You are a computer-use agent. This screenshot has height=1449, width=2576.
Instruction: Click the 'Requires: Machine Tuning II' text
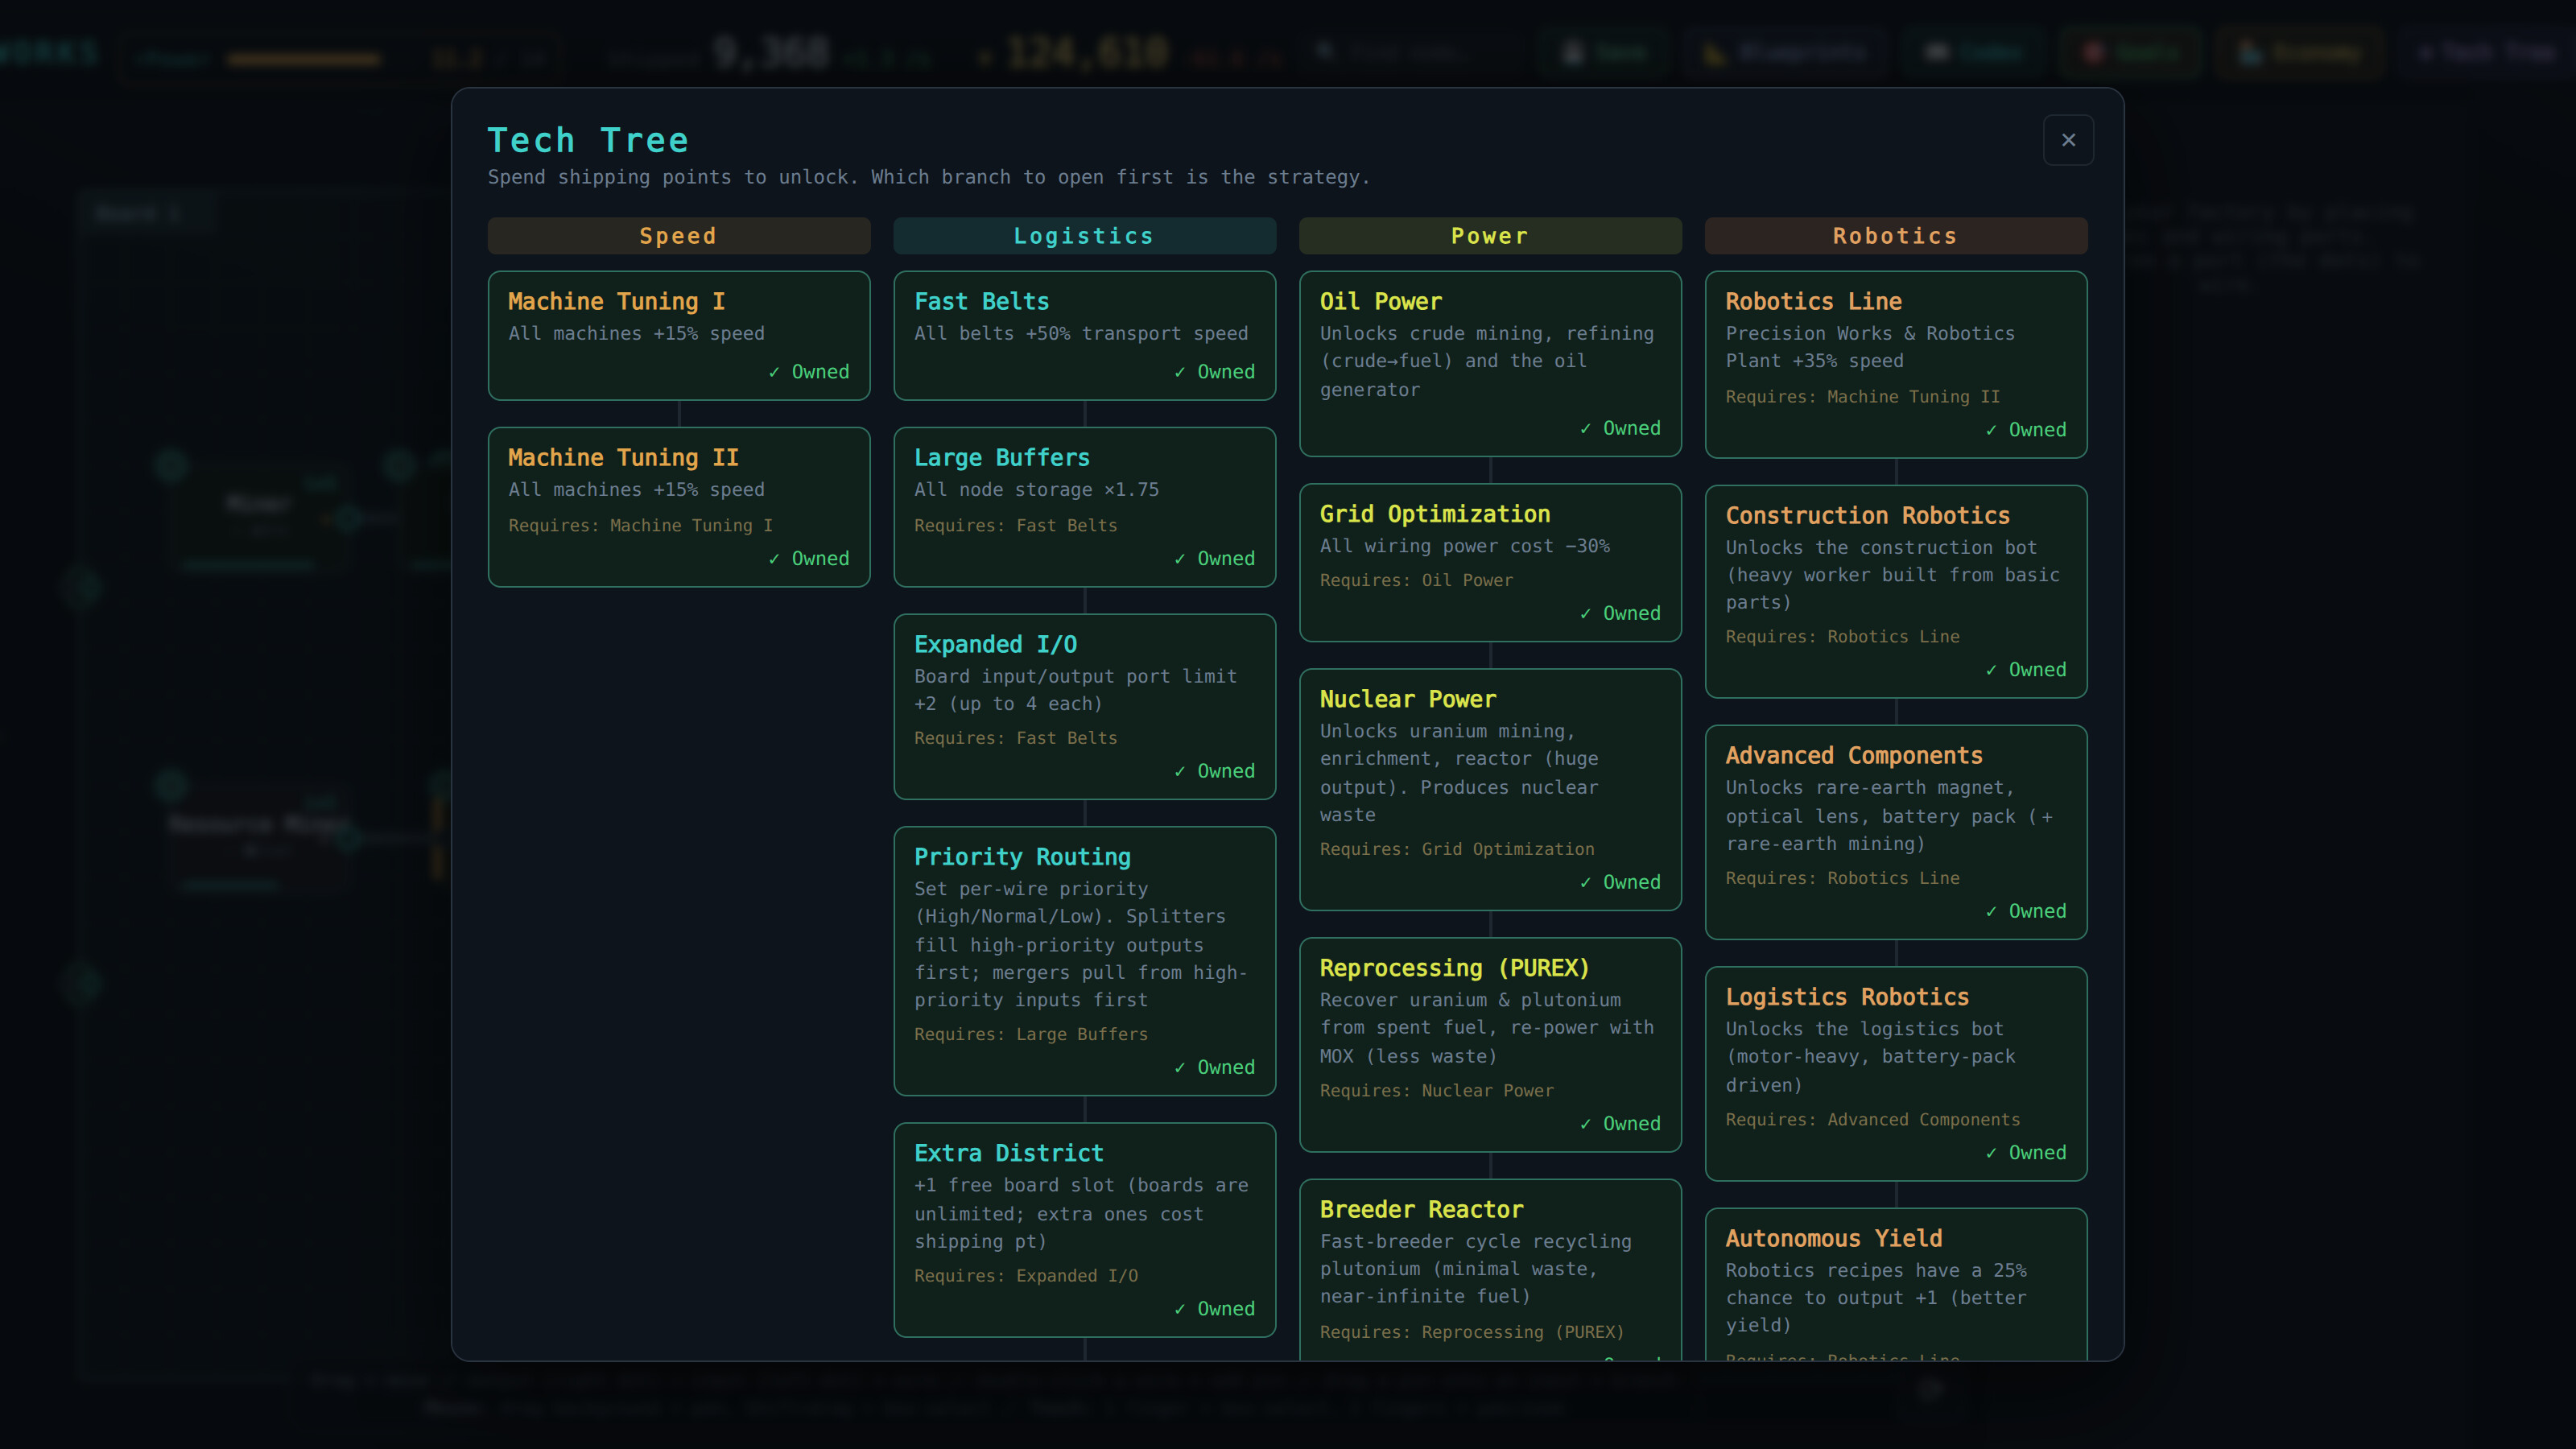click(x=1862, y=397)
